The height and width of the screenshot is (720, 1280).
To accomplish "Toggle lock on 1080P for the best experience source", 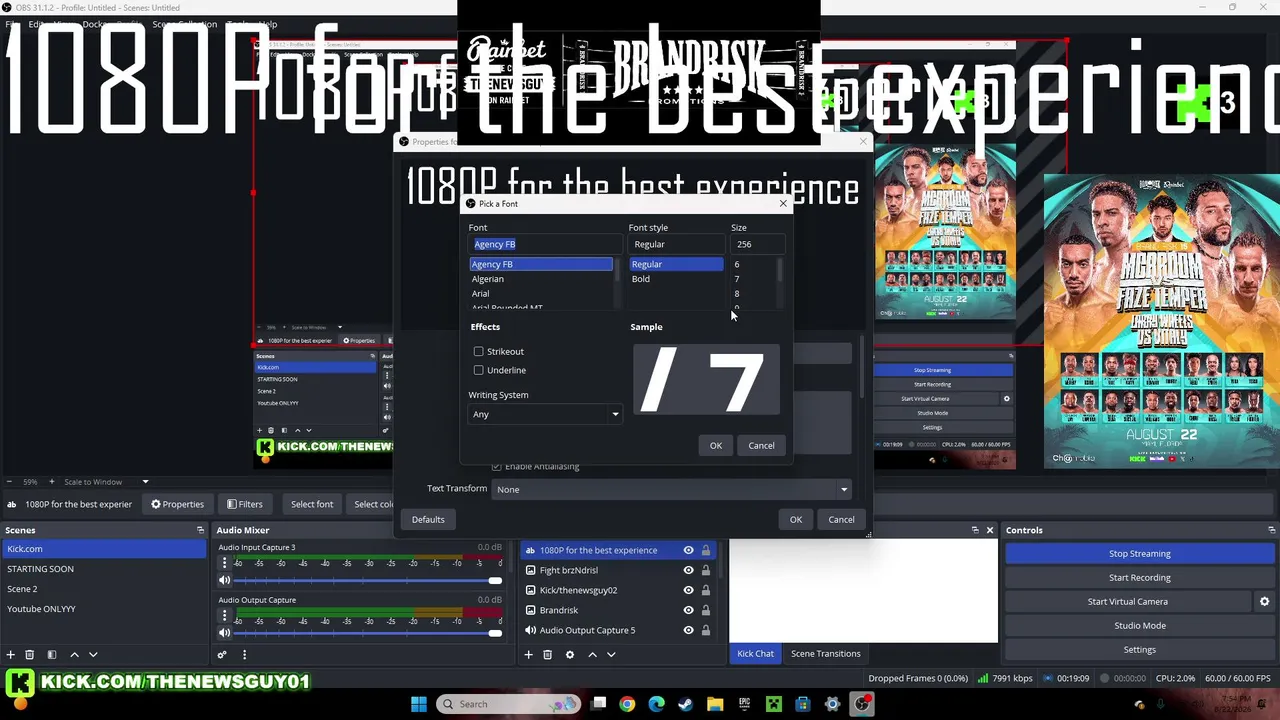I will tap(706, 550).
